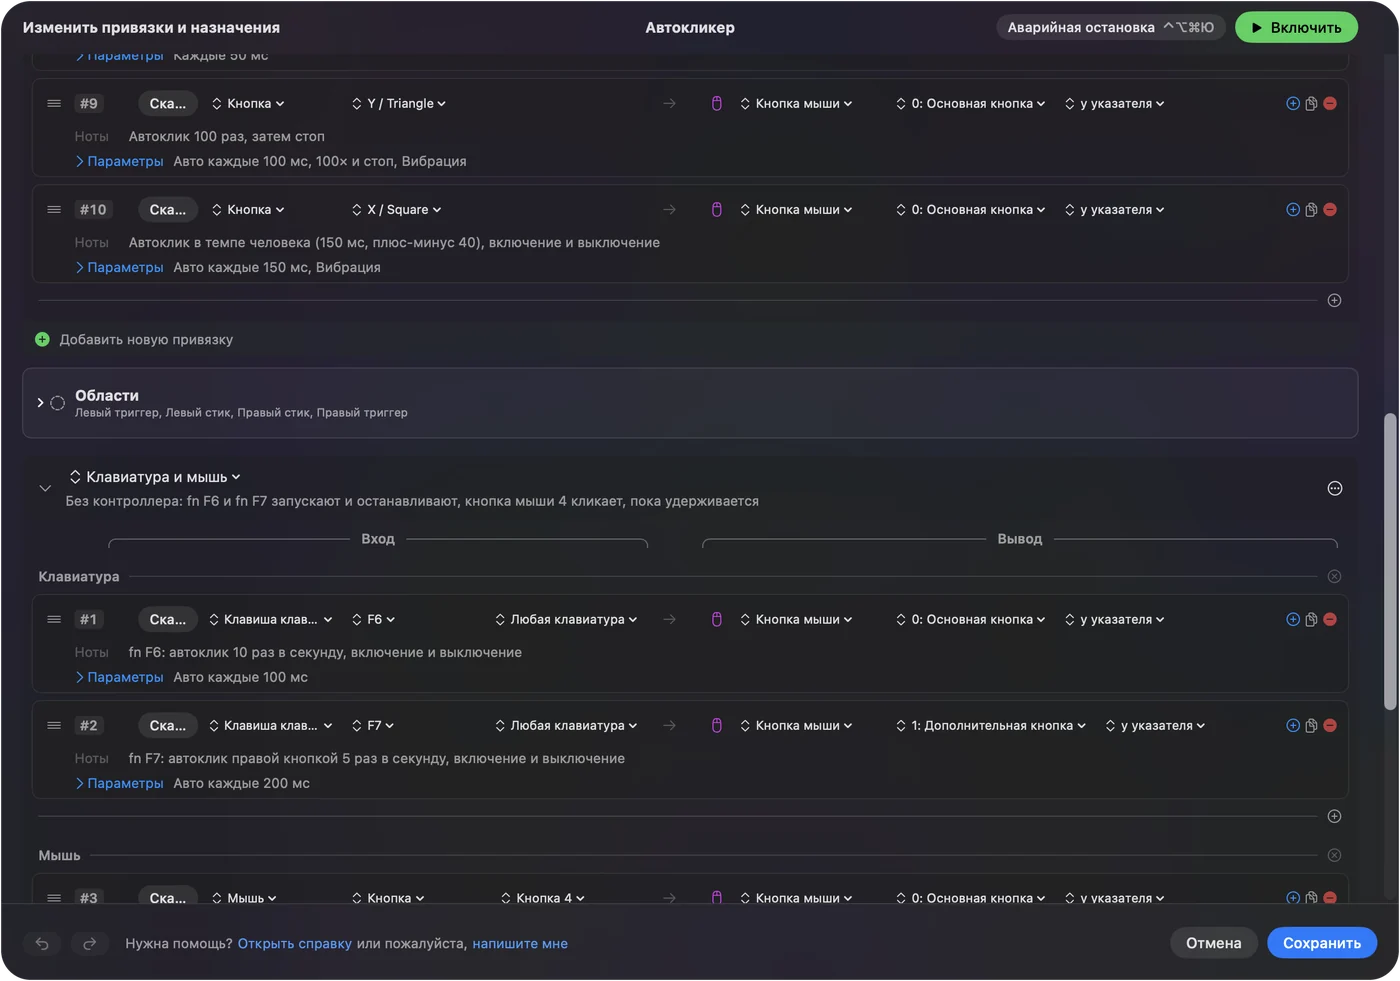The image size is (1400, 981).
Task: Open the F6 key dropdown
Action: [x=373, y=620]
